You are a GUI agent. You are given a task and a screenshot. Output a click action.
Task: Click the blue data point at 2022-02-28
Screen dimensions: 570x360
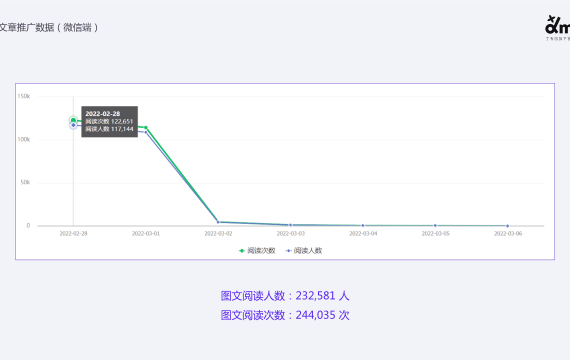73,125
